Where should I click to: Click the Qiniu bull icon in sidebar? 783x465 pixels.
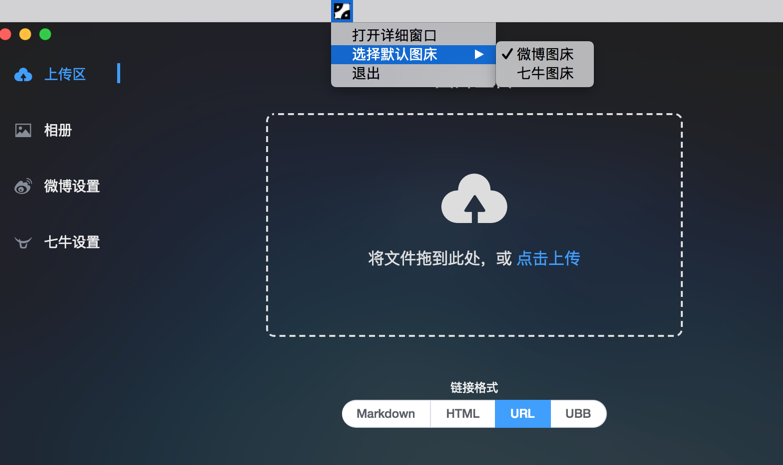point(23,242)
